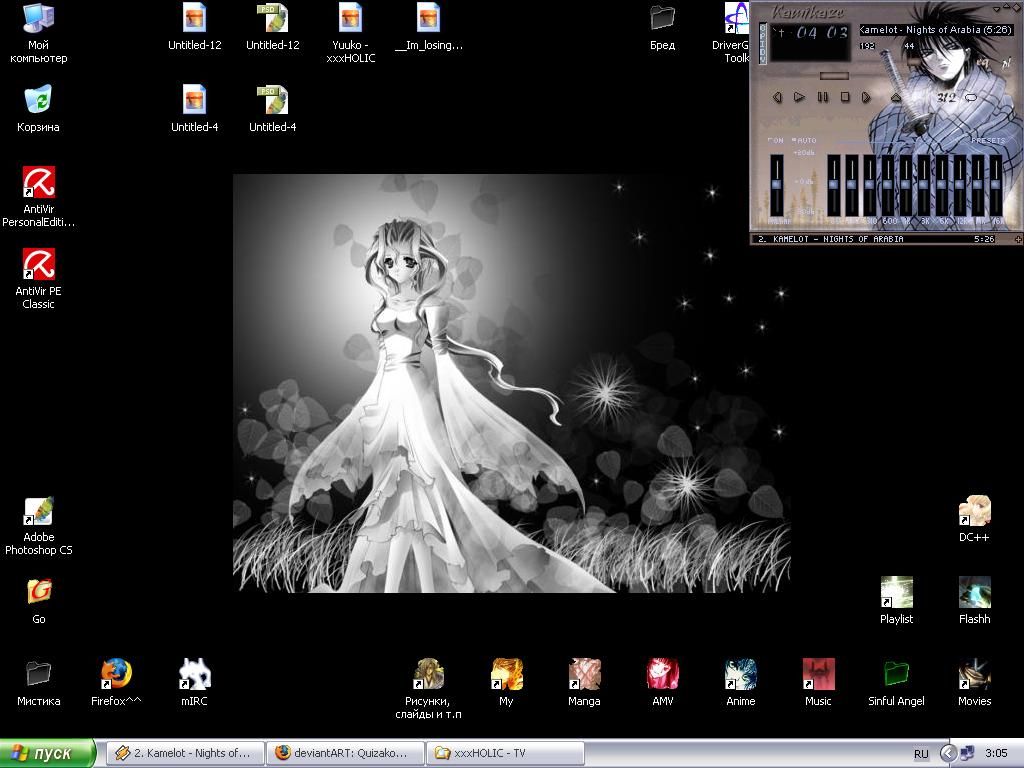The width and height of the screenshot is (1024, 768).
Task: Open the Мистика folder icon
Action: coord(38,683)
